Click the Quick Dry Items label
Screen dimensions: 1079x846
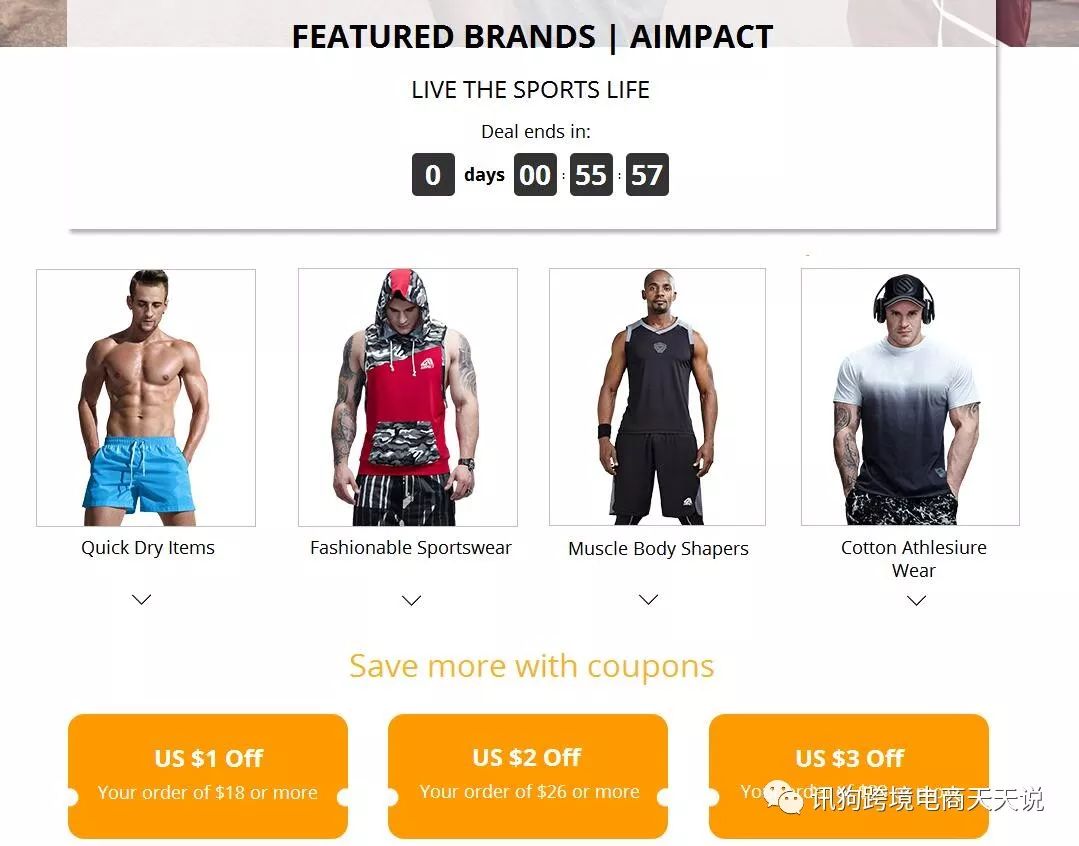[x=148, y=548]
